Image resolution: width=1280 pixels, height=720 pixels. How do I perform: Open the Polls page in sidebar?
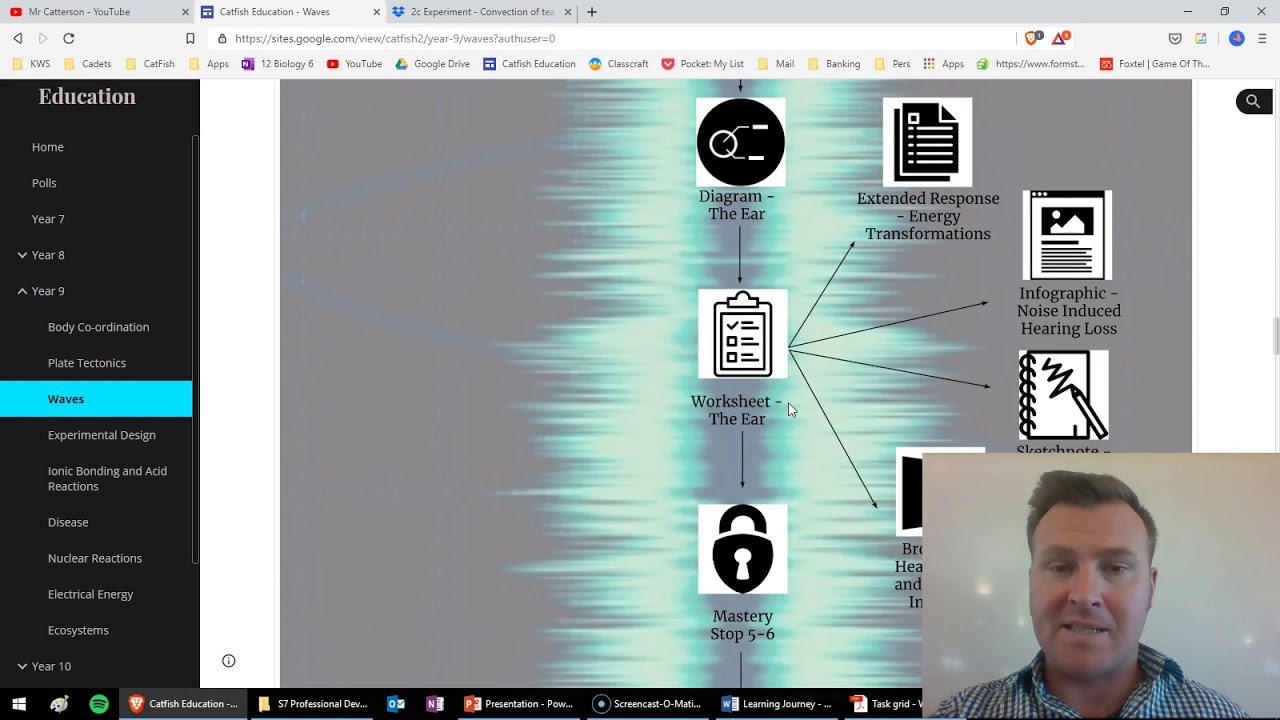pos(44,183)
